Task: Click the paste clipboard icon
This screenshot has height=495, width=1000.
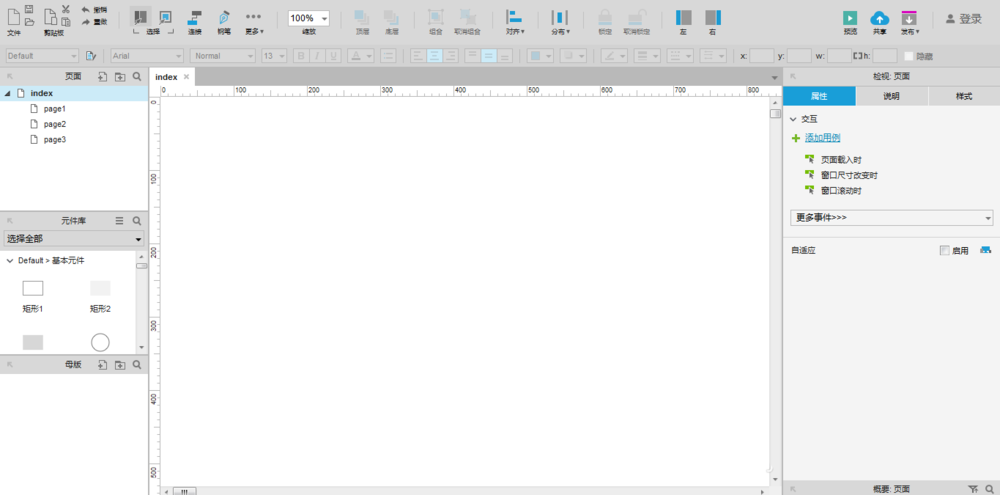Action: point(66,22)
